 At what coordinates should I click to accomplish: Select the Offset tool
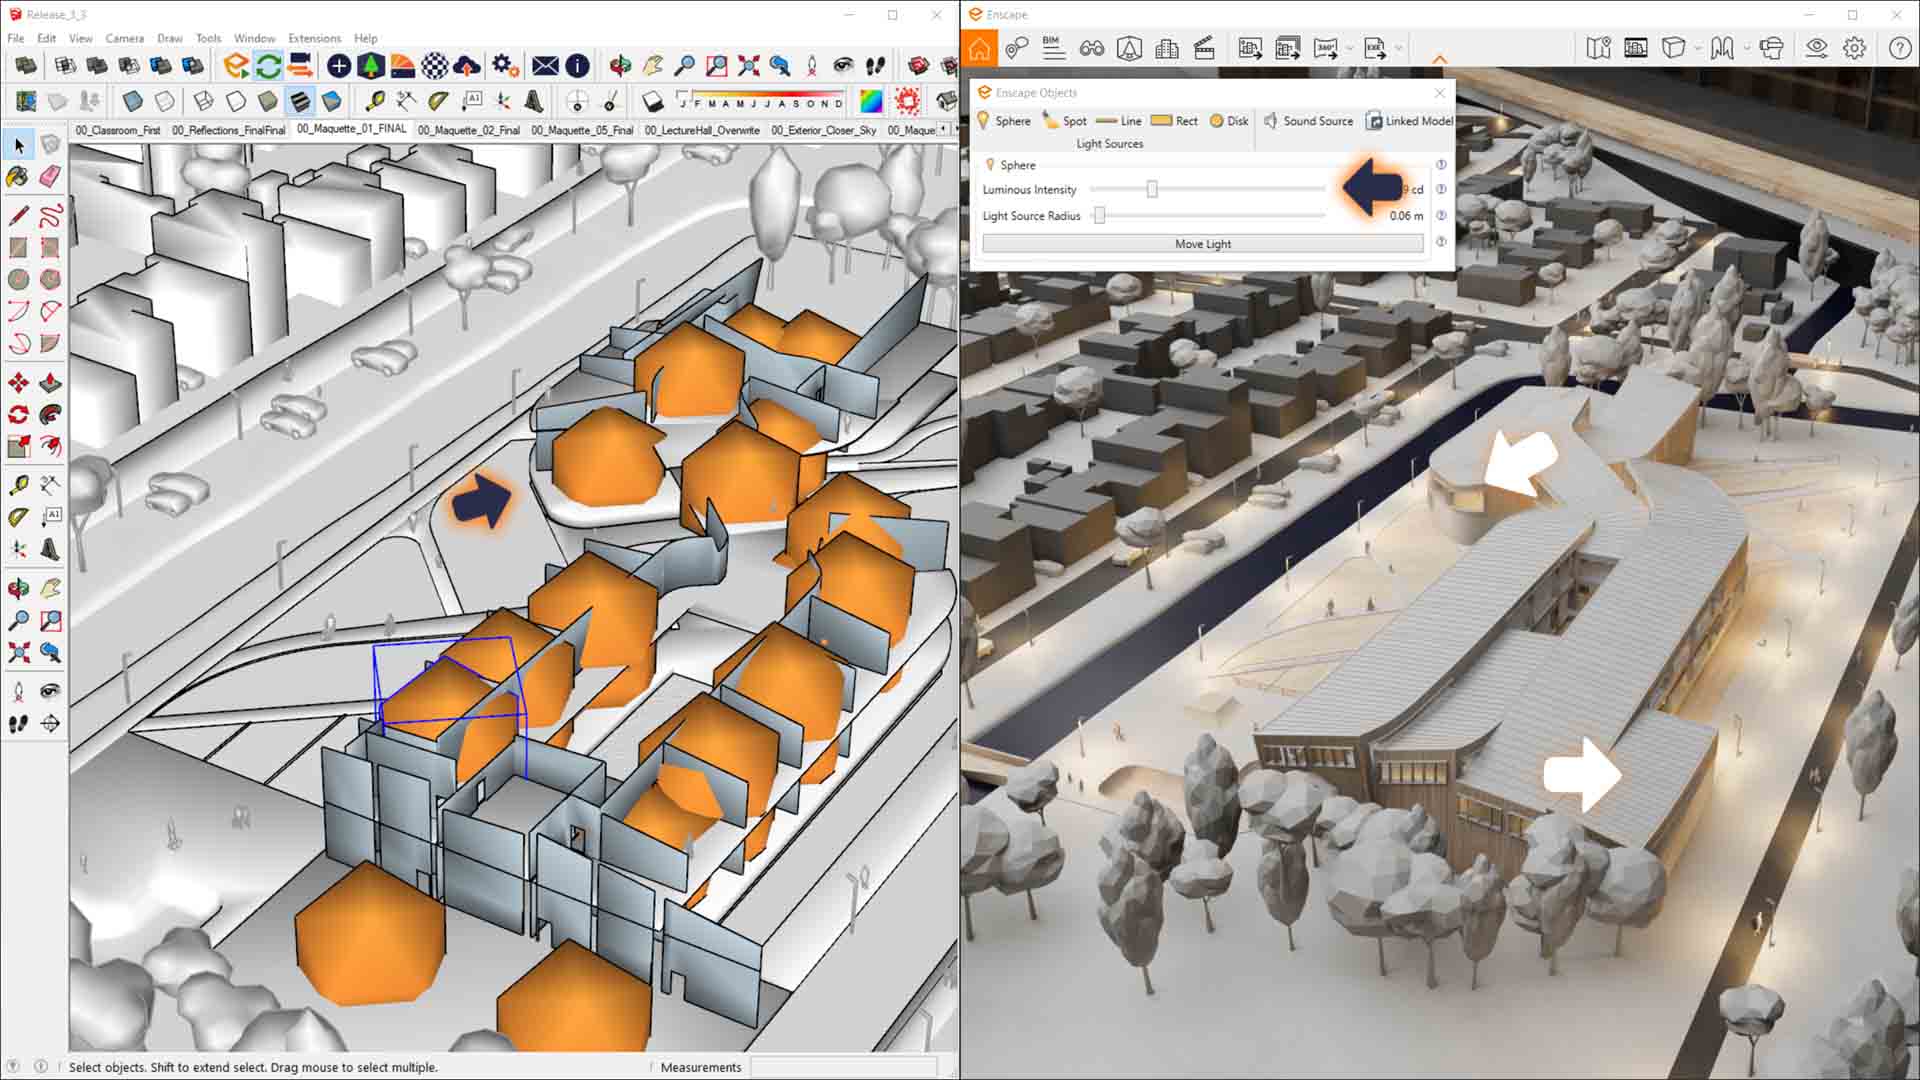(x=50, y=447)
